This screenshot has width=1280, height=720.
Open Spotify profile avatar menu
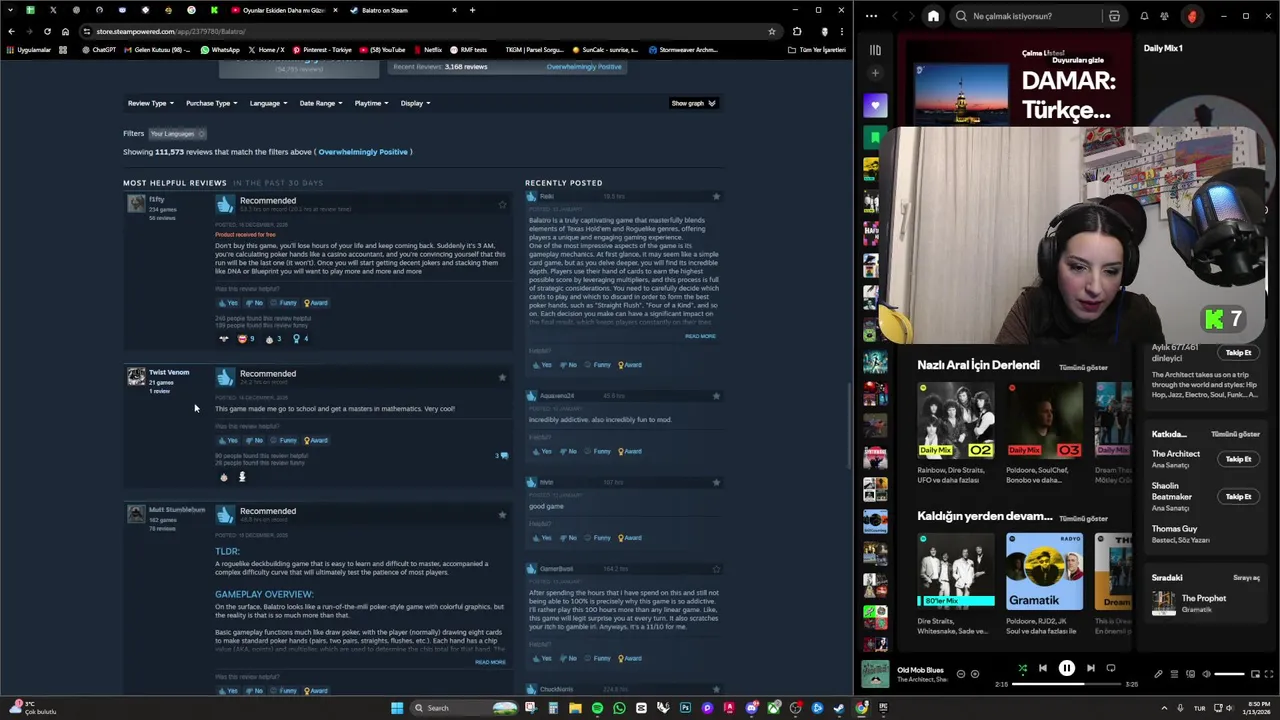1192,16
